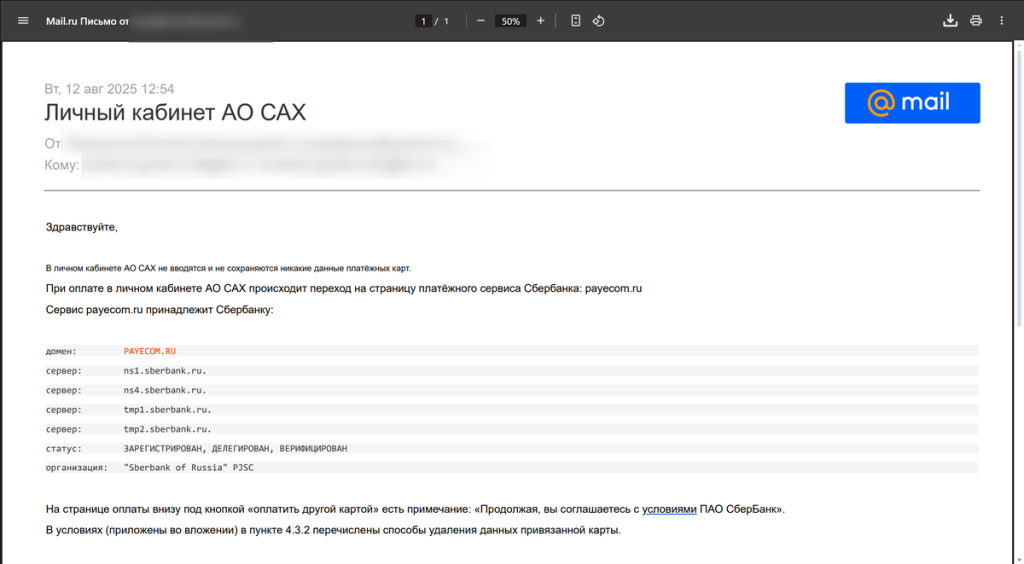Click the orange PAYECOM.RU domain text
Image resolution: width=1024 pixels, height=564 pixels.
[150, 351]
